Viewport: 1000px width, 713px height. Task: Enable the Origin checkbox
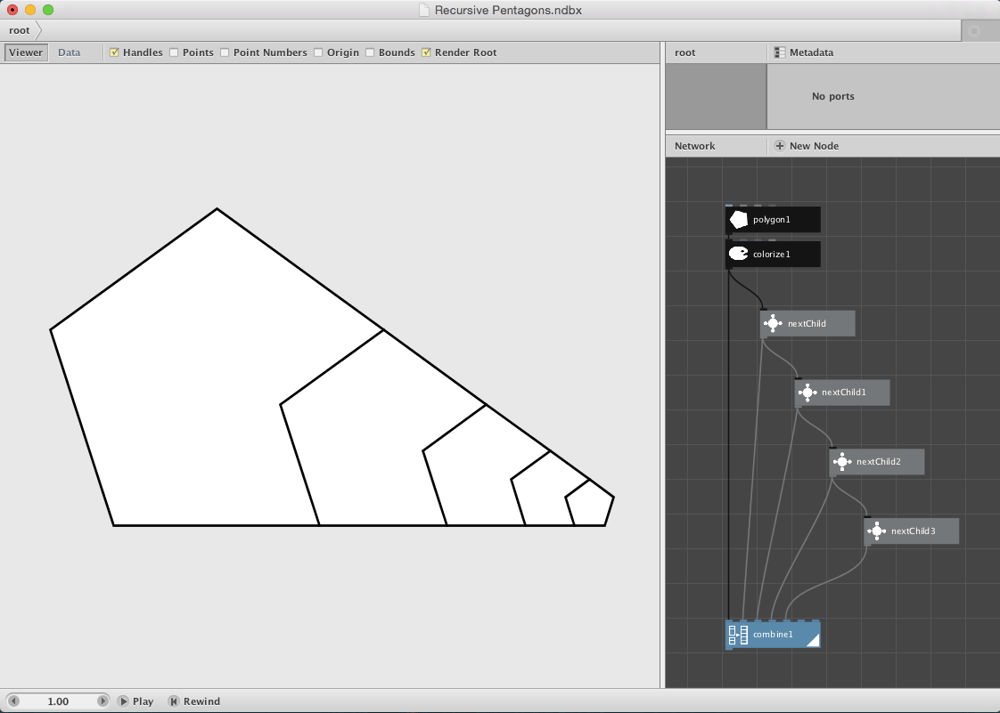point(318,52)
